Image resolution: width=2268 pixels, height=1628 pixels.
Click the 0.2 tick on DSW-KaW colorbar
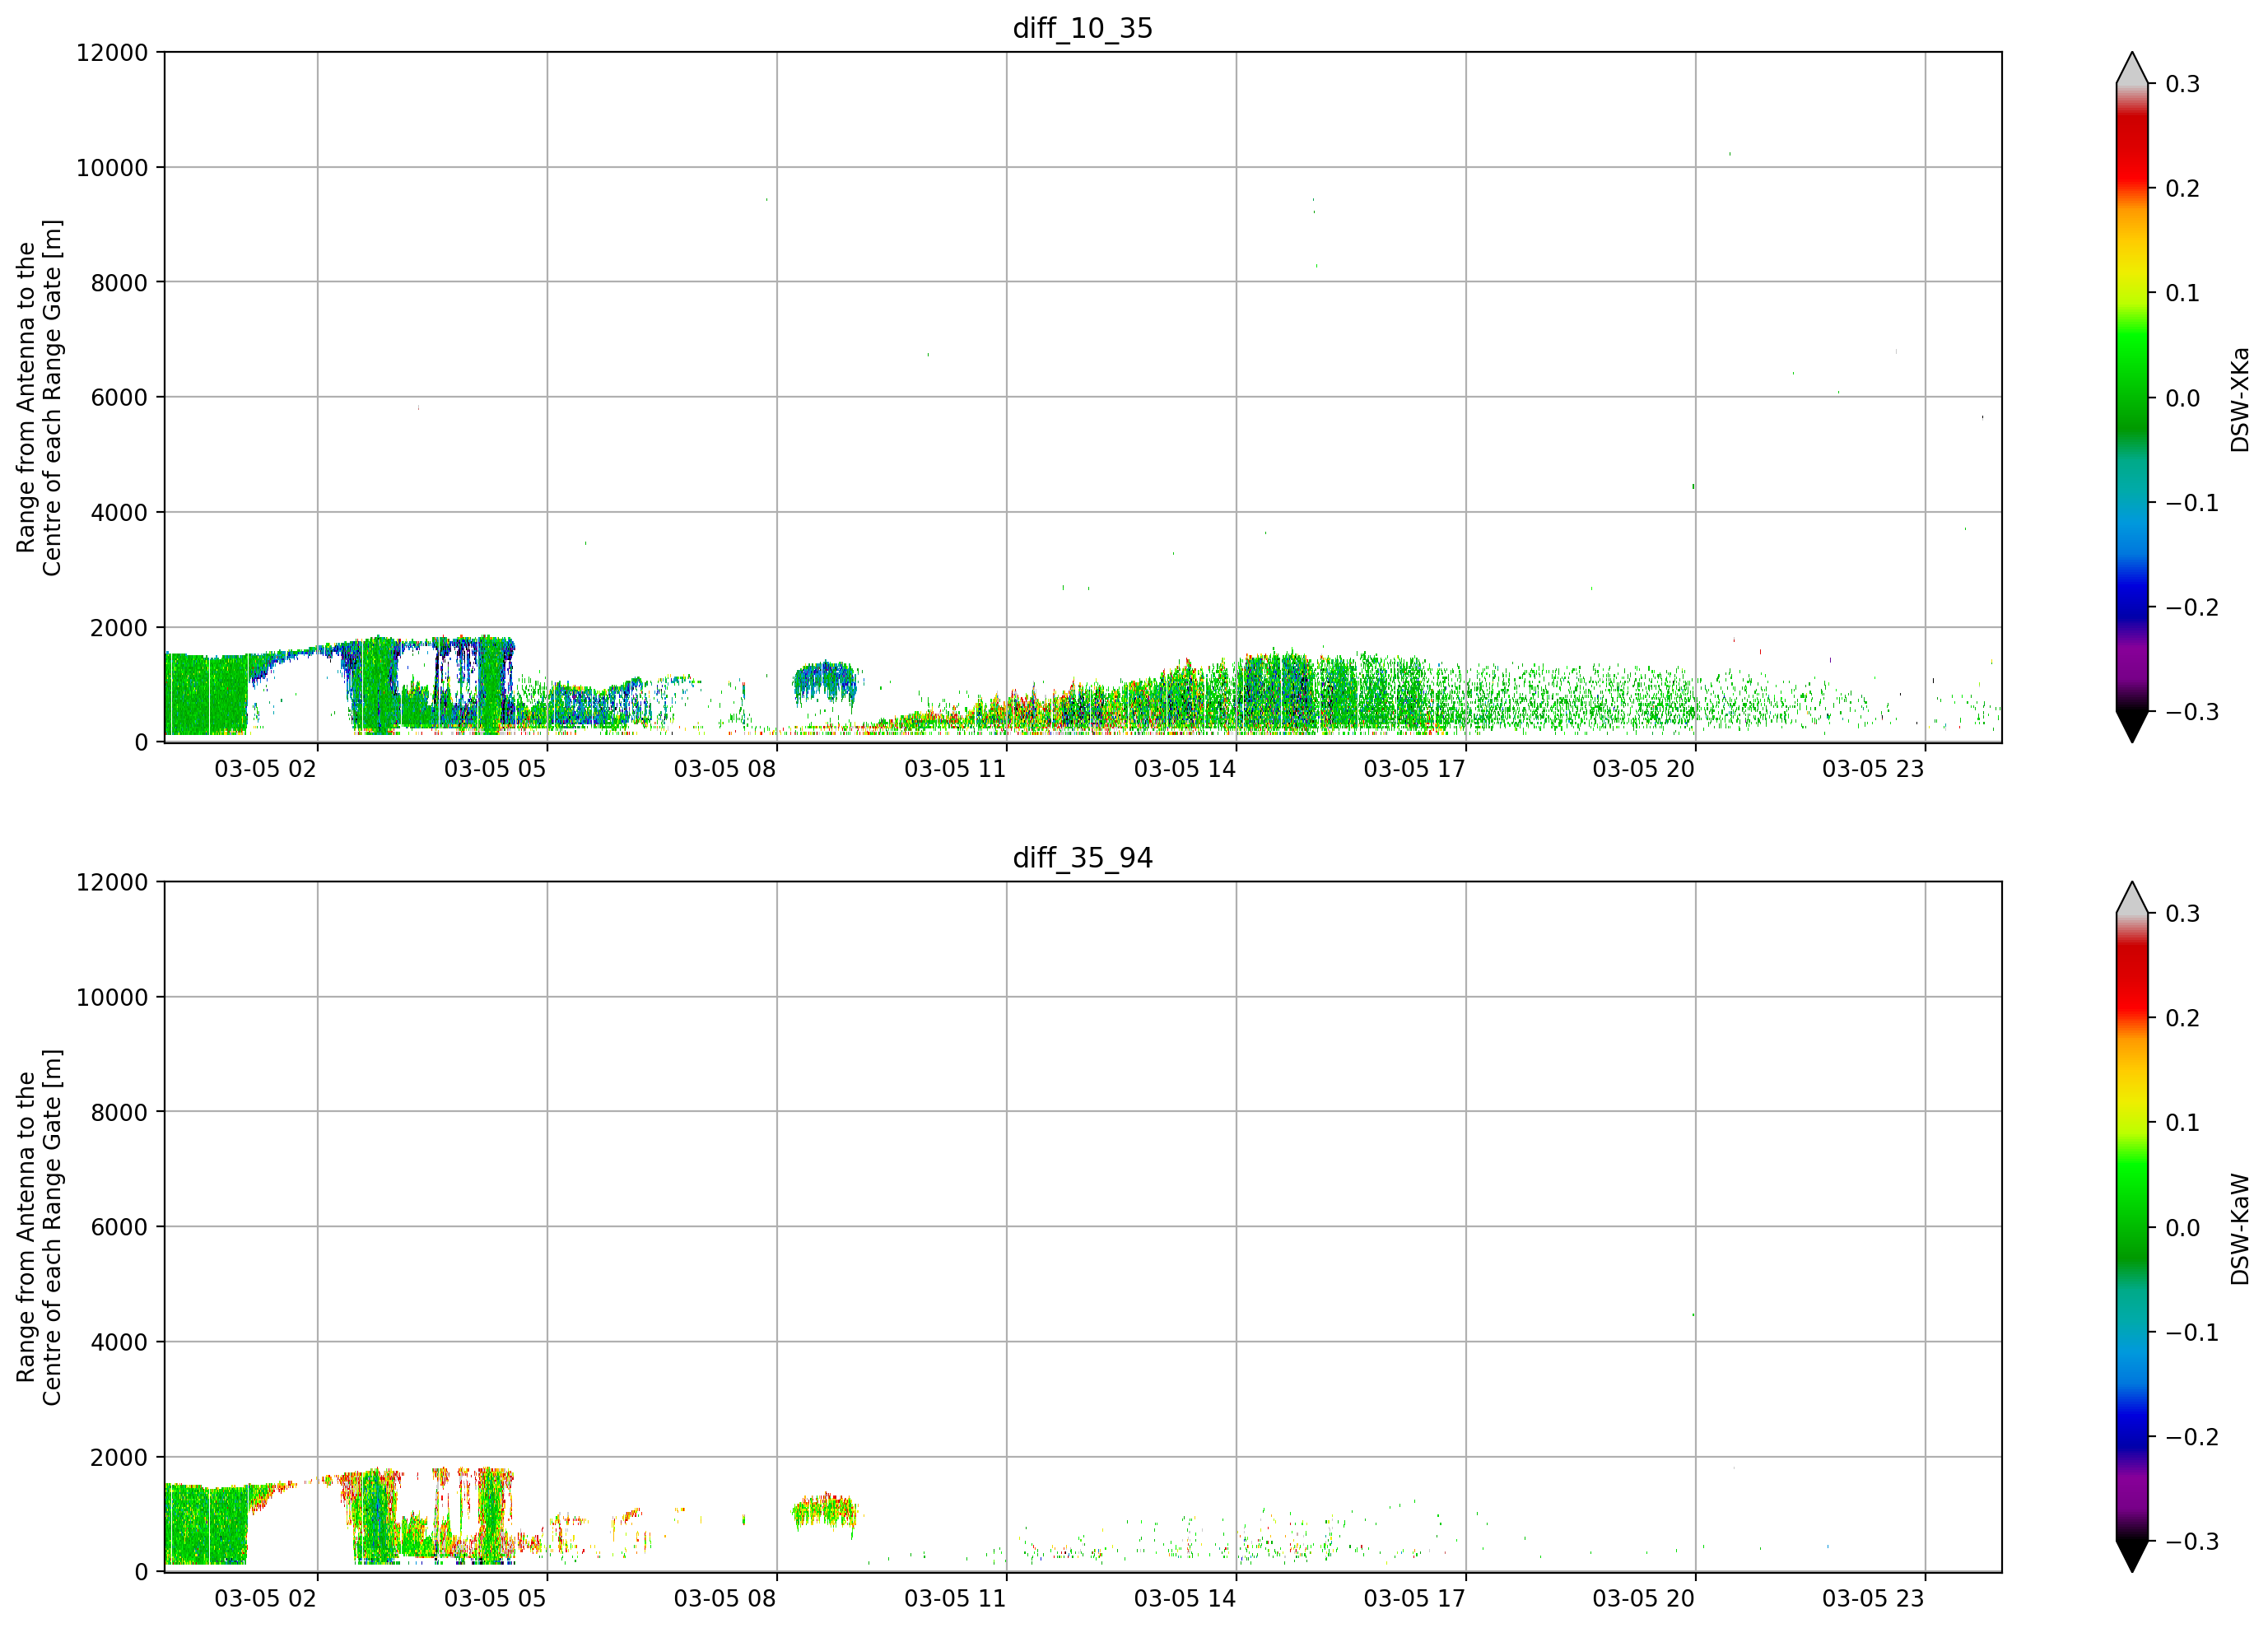click(x=2182, y=1019)
